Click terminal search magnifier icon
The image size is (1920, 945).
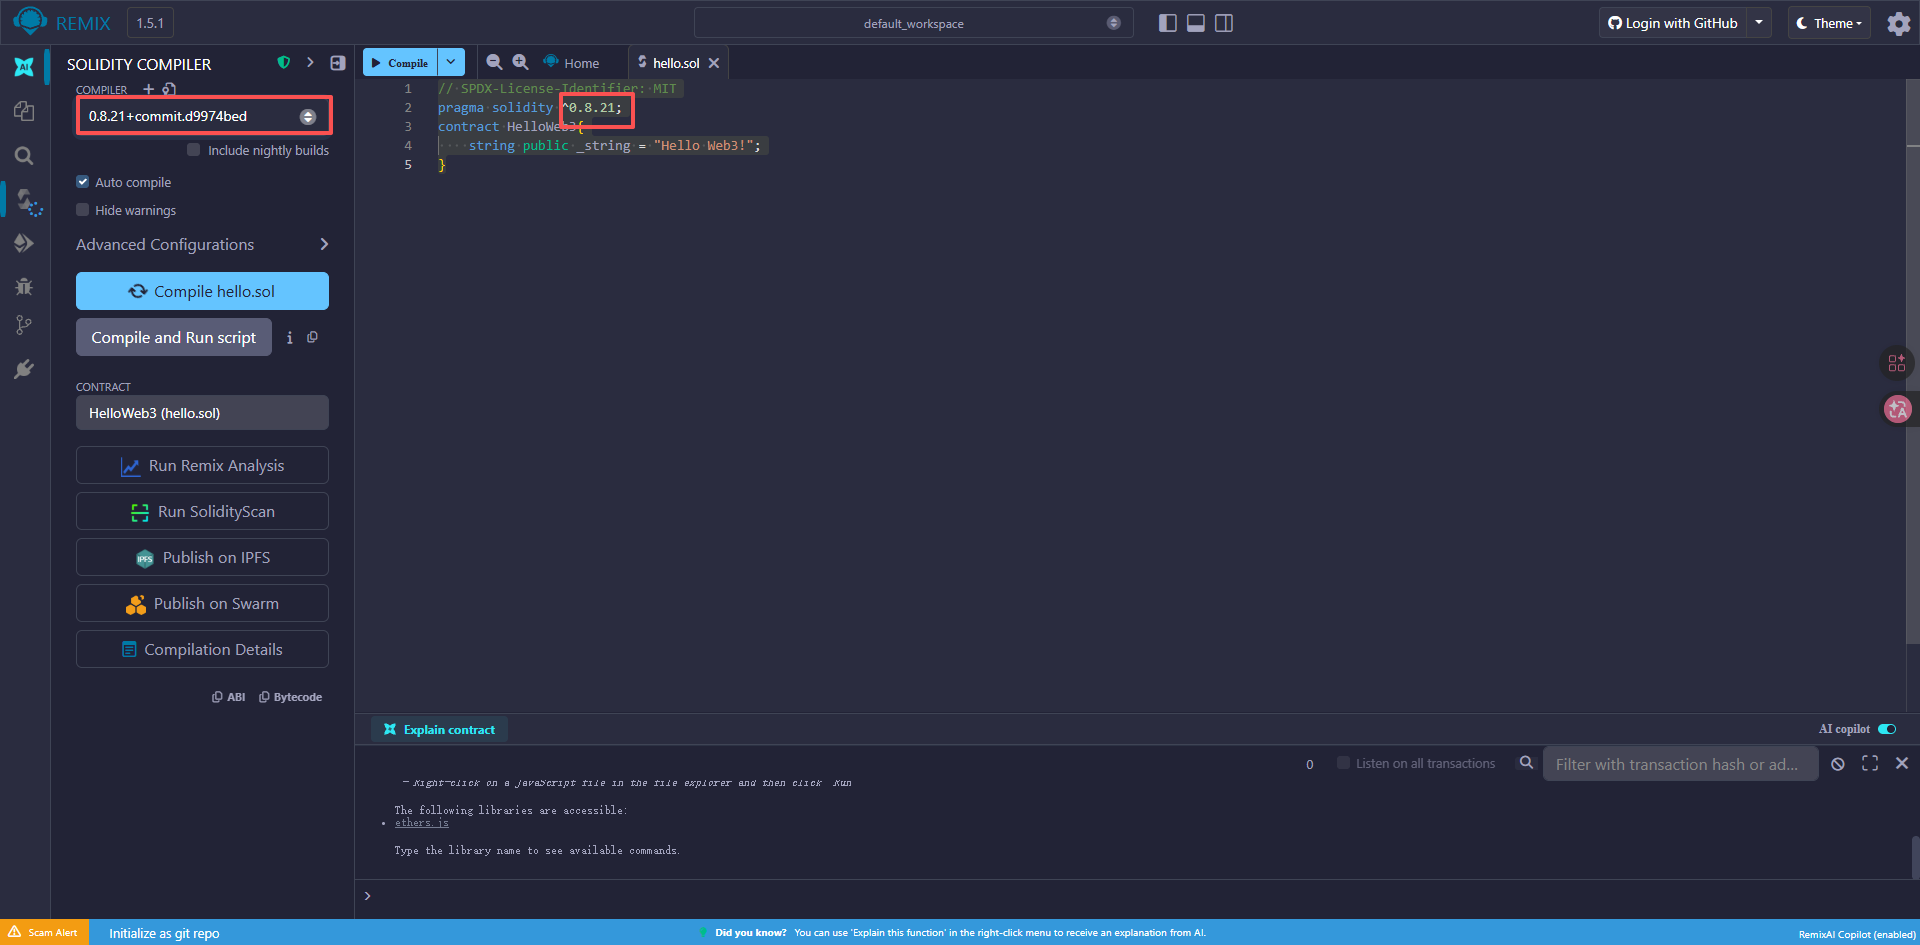click(1526, 763)
